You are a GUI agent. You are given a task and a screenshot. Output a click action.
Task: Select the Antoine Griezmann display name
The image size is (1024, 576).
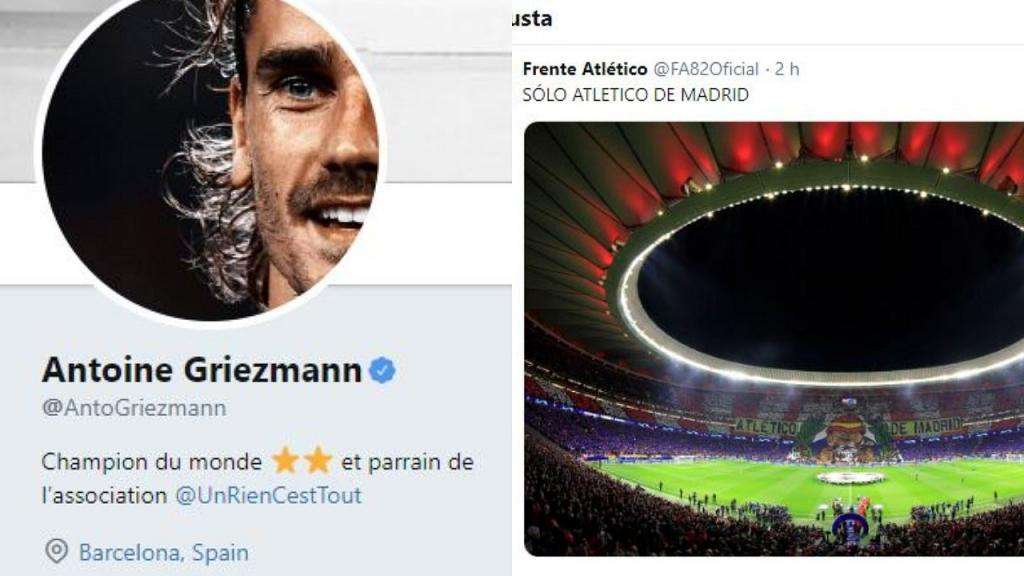coord(202,370)
